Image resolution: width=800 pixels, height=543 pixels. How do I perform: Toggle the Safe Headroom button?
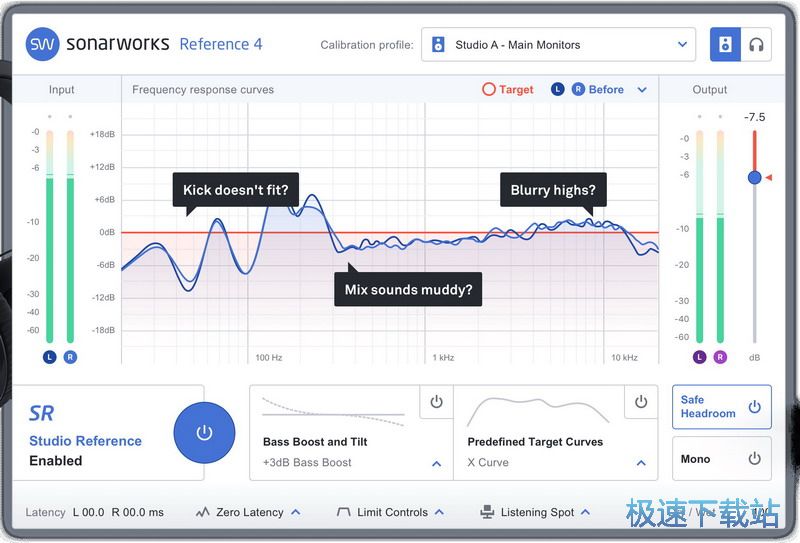[x=721, y=407]
